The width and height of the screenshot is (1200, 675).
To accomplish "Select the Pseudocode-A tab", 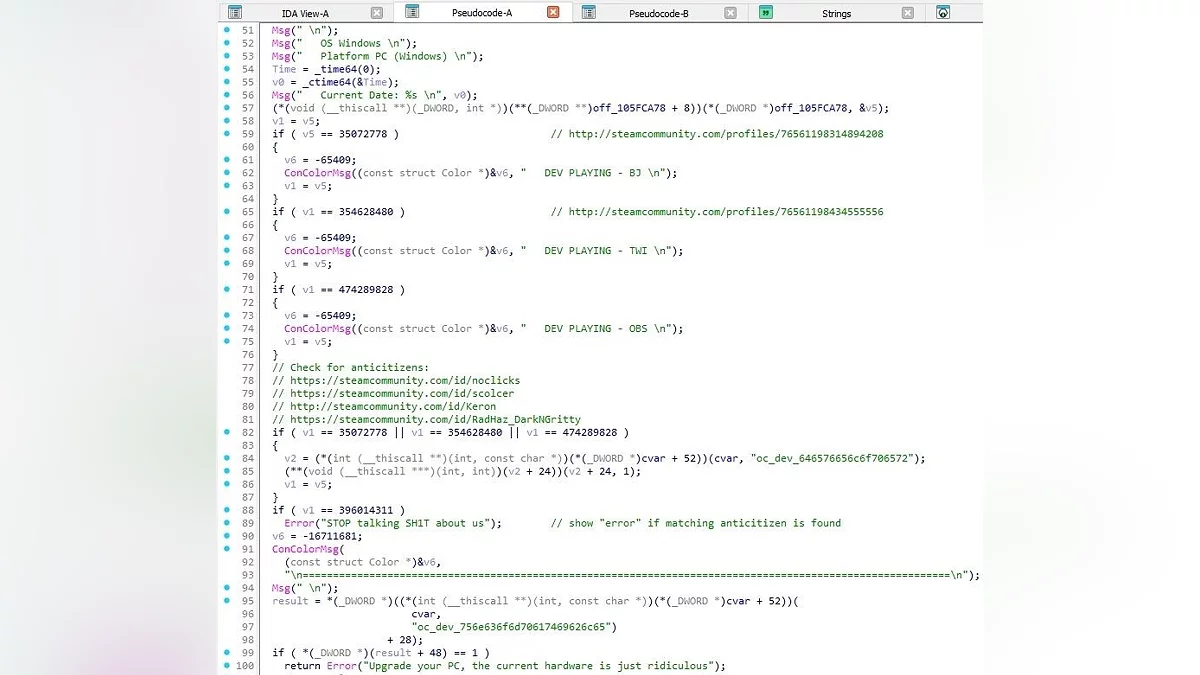I will [482, 13].
